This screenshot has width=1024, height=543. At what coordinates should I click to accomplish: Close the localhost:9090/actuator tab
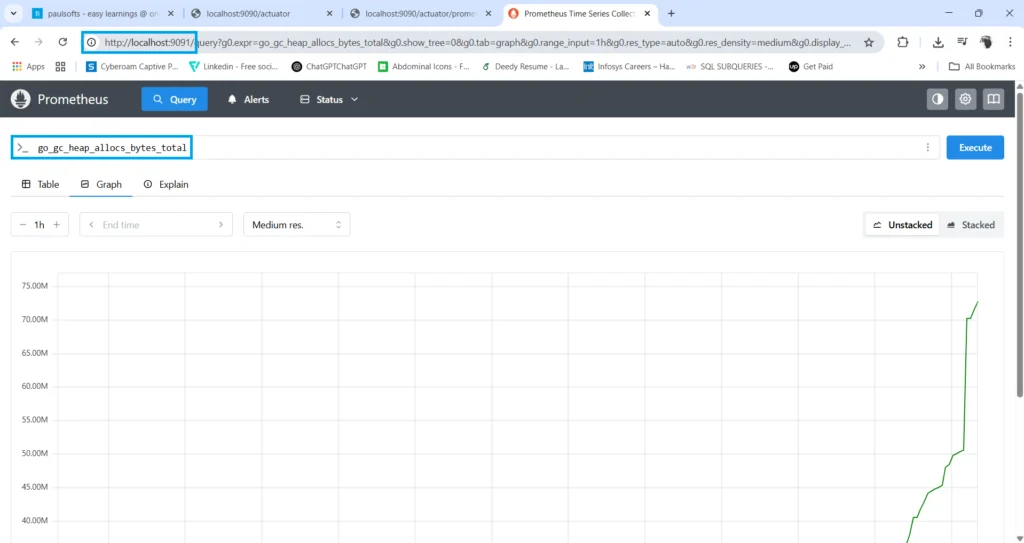click(329, 14)
